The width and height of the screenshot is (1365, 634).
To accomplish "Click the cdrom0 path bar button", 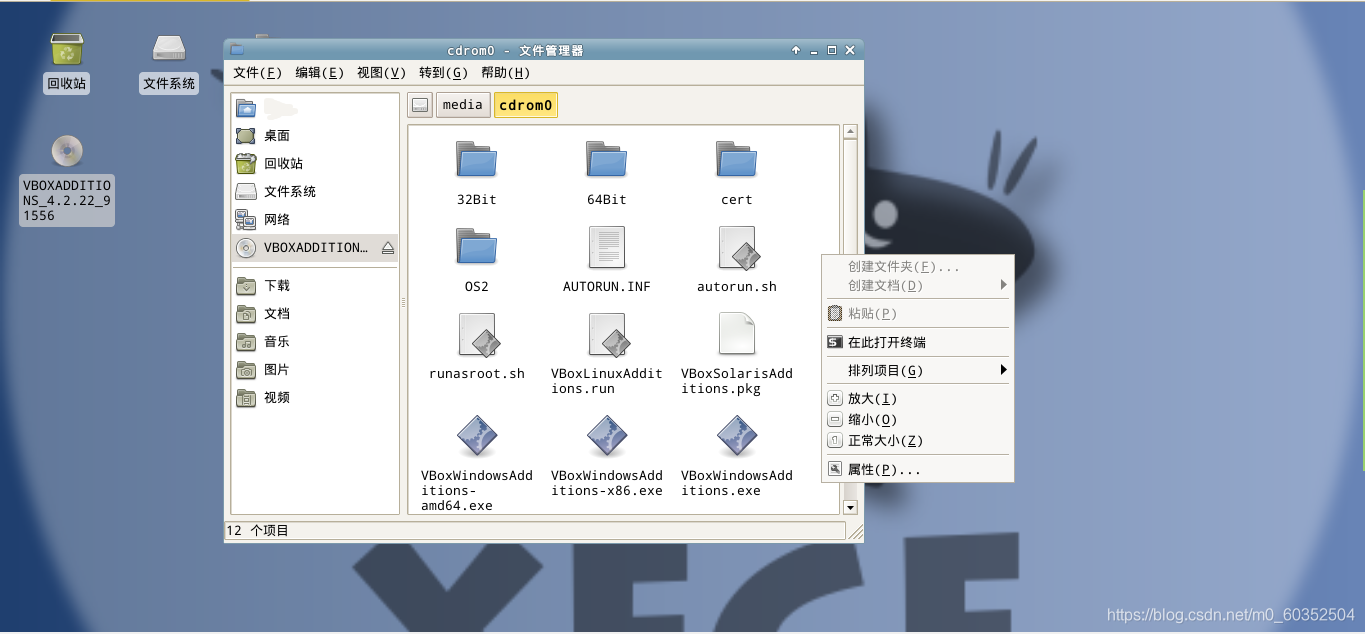I will point(526,105).
